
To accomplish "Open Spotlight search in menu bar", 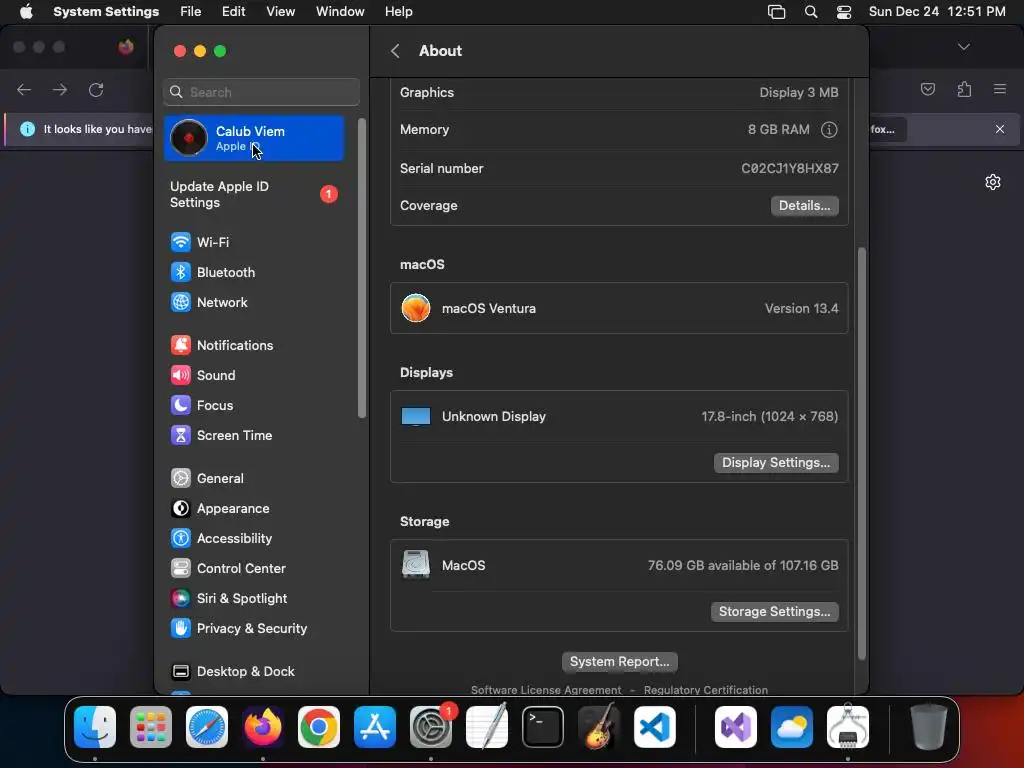I will click(810, 12).
